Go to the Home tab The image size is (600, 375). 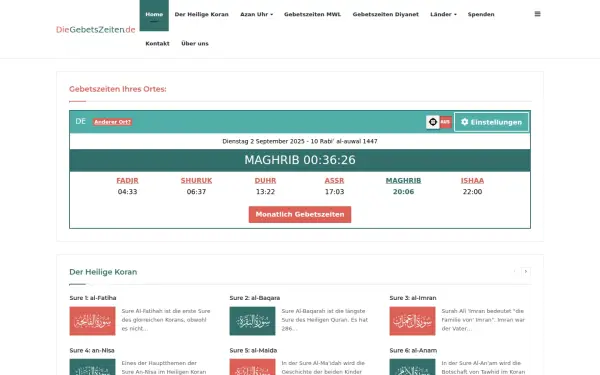tap(154, 15)
